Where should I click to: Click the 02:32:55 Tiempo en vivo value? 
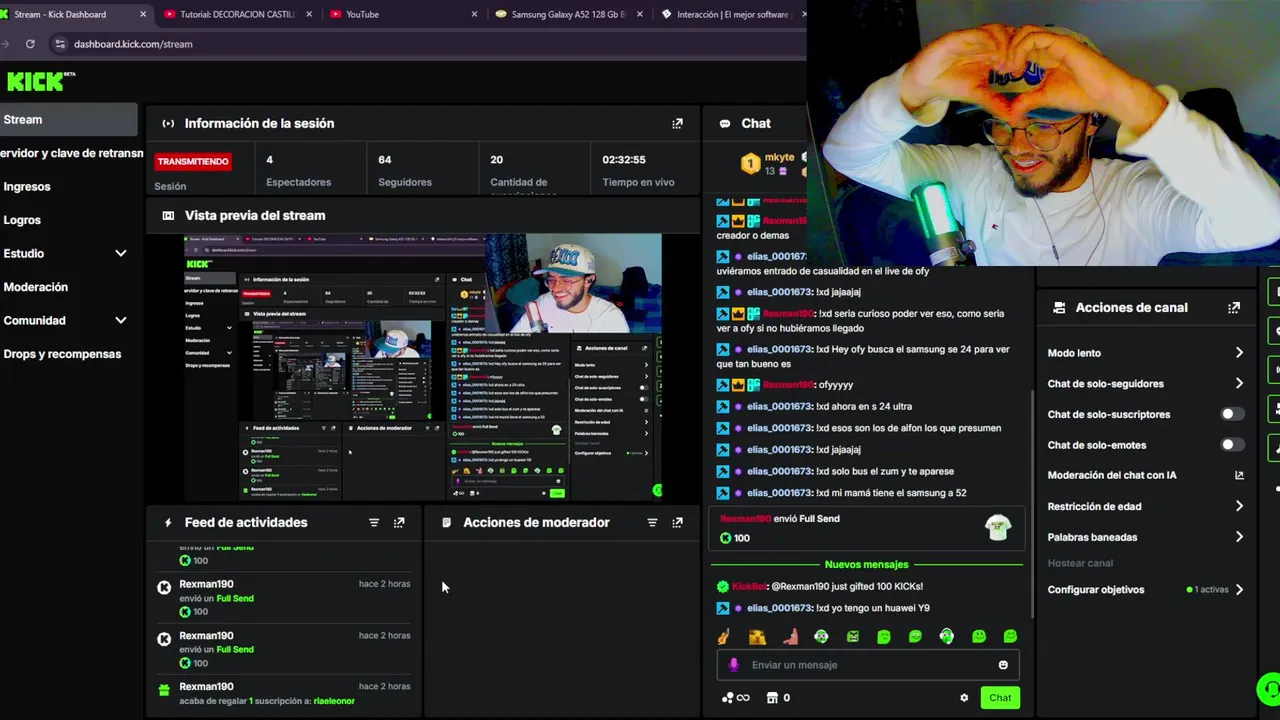point(624,160)
